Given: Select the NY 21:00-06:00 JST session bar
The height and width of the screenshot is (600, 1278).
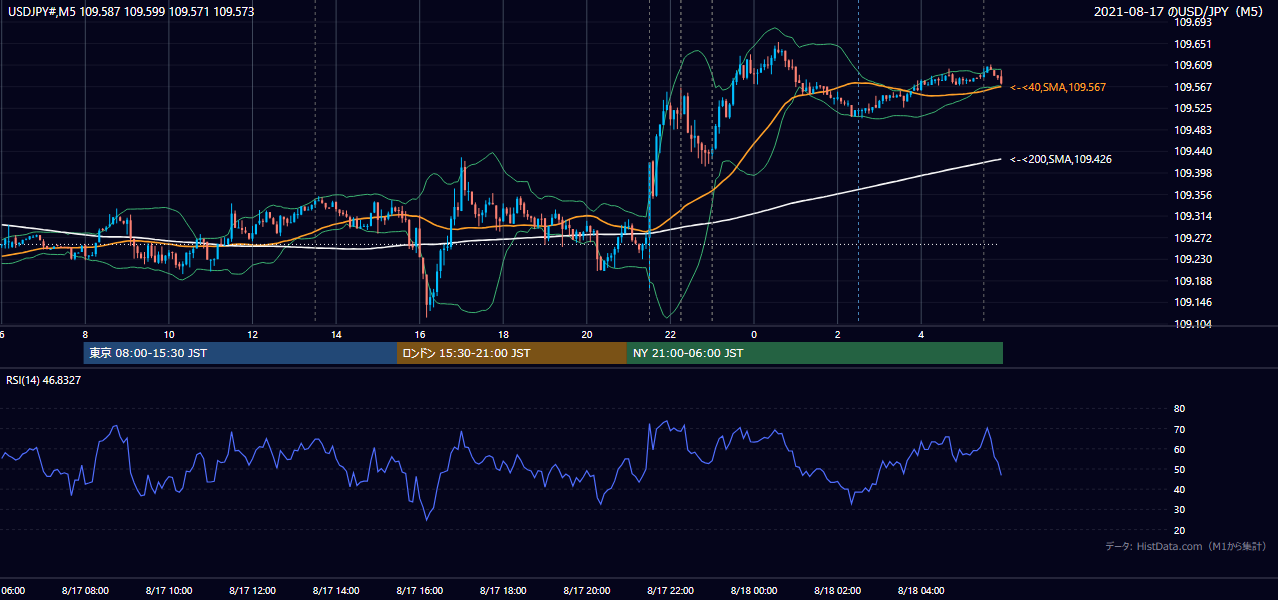Looking at the screenshot, I should pos(815,353).
